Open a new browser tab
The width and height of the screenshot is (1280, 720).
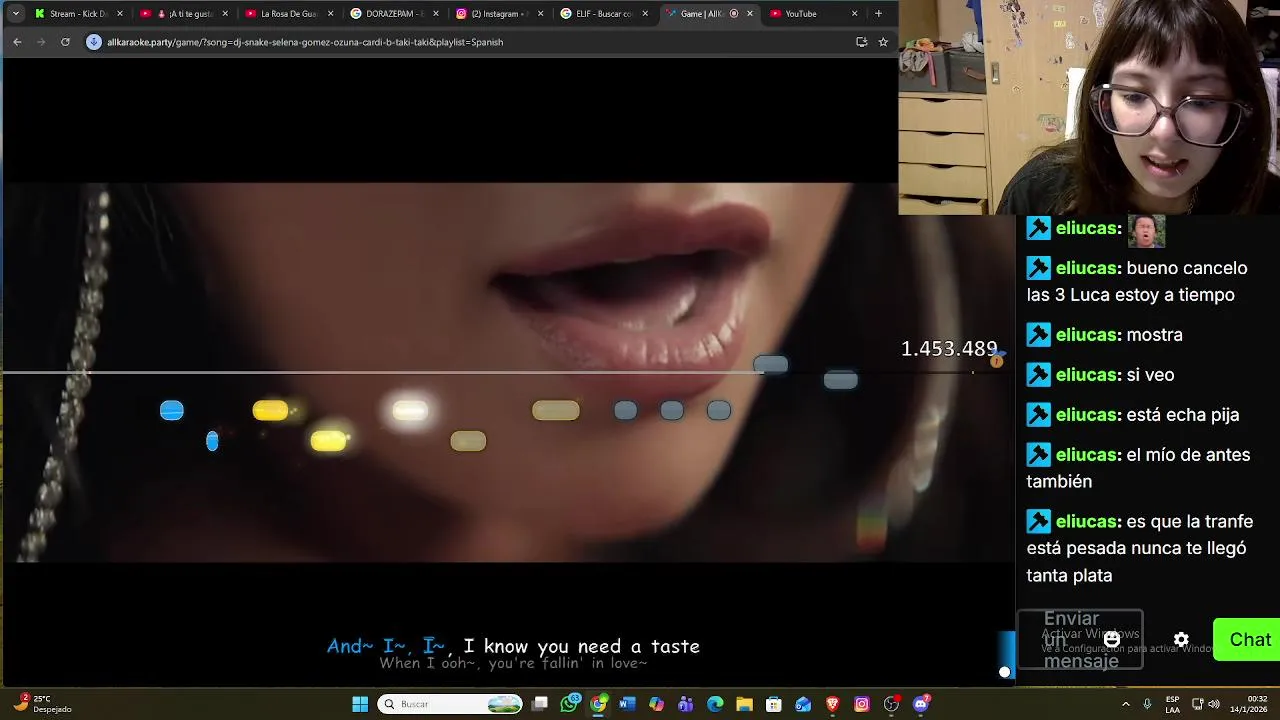pyautogui.click(x=878, y=14)
